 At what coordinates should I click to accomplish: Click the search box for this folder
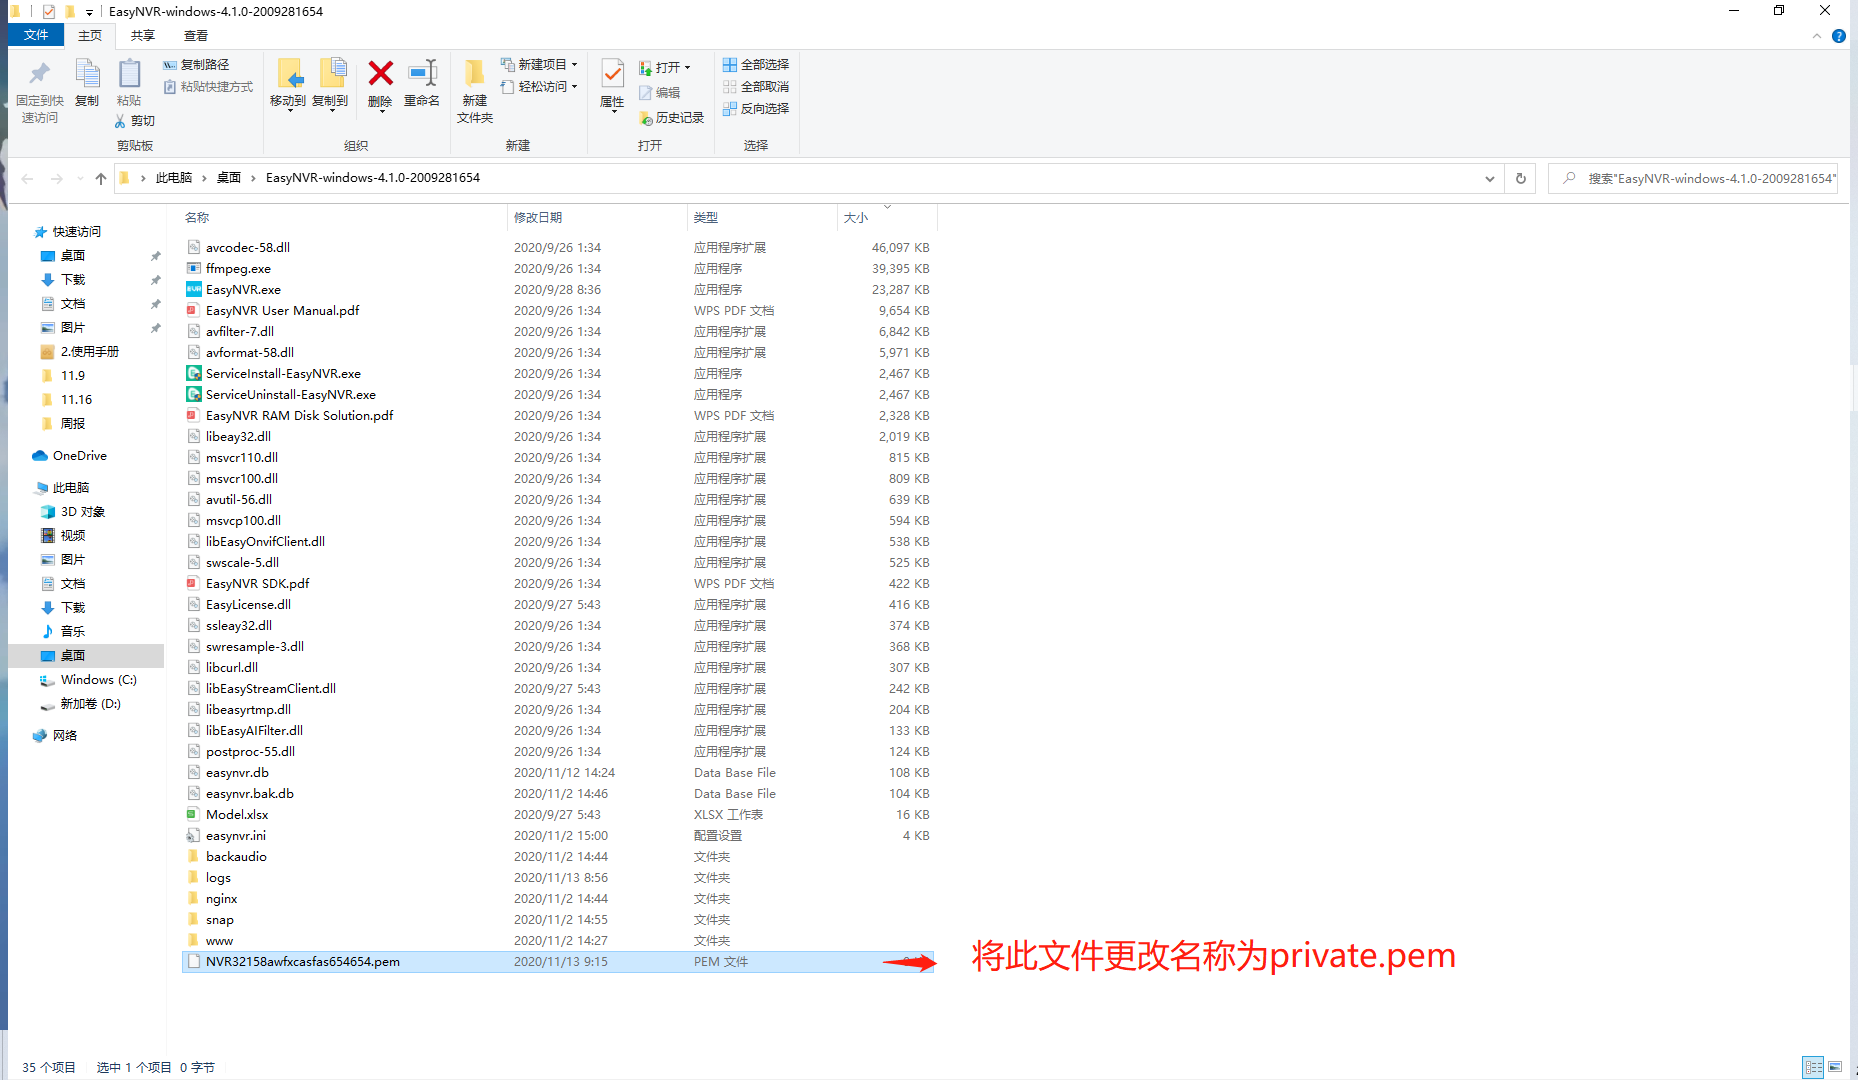coord(1692,179)
